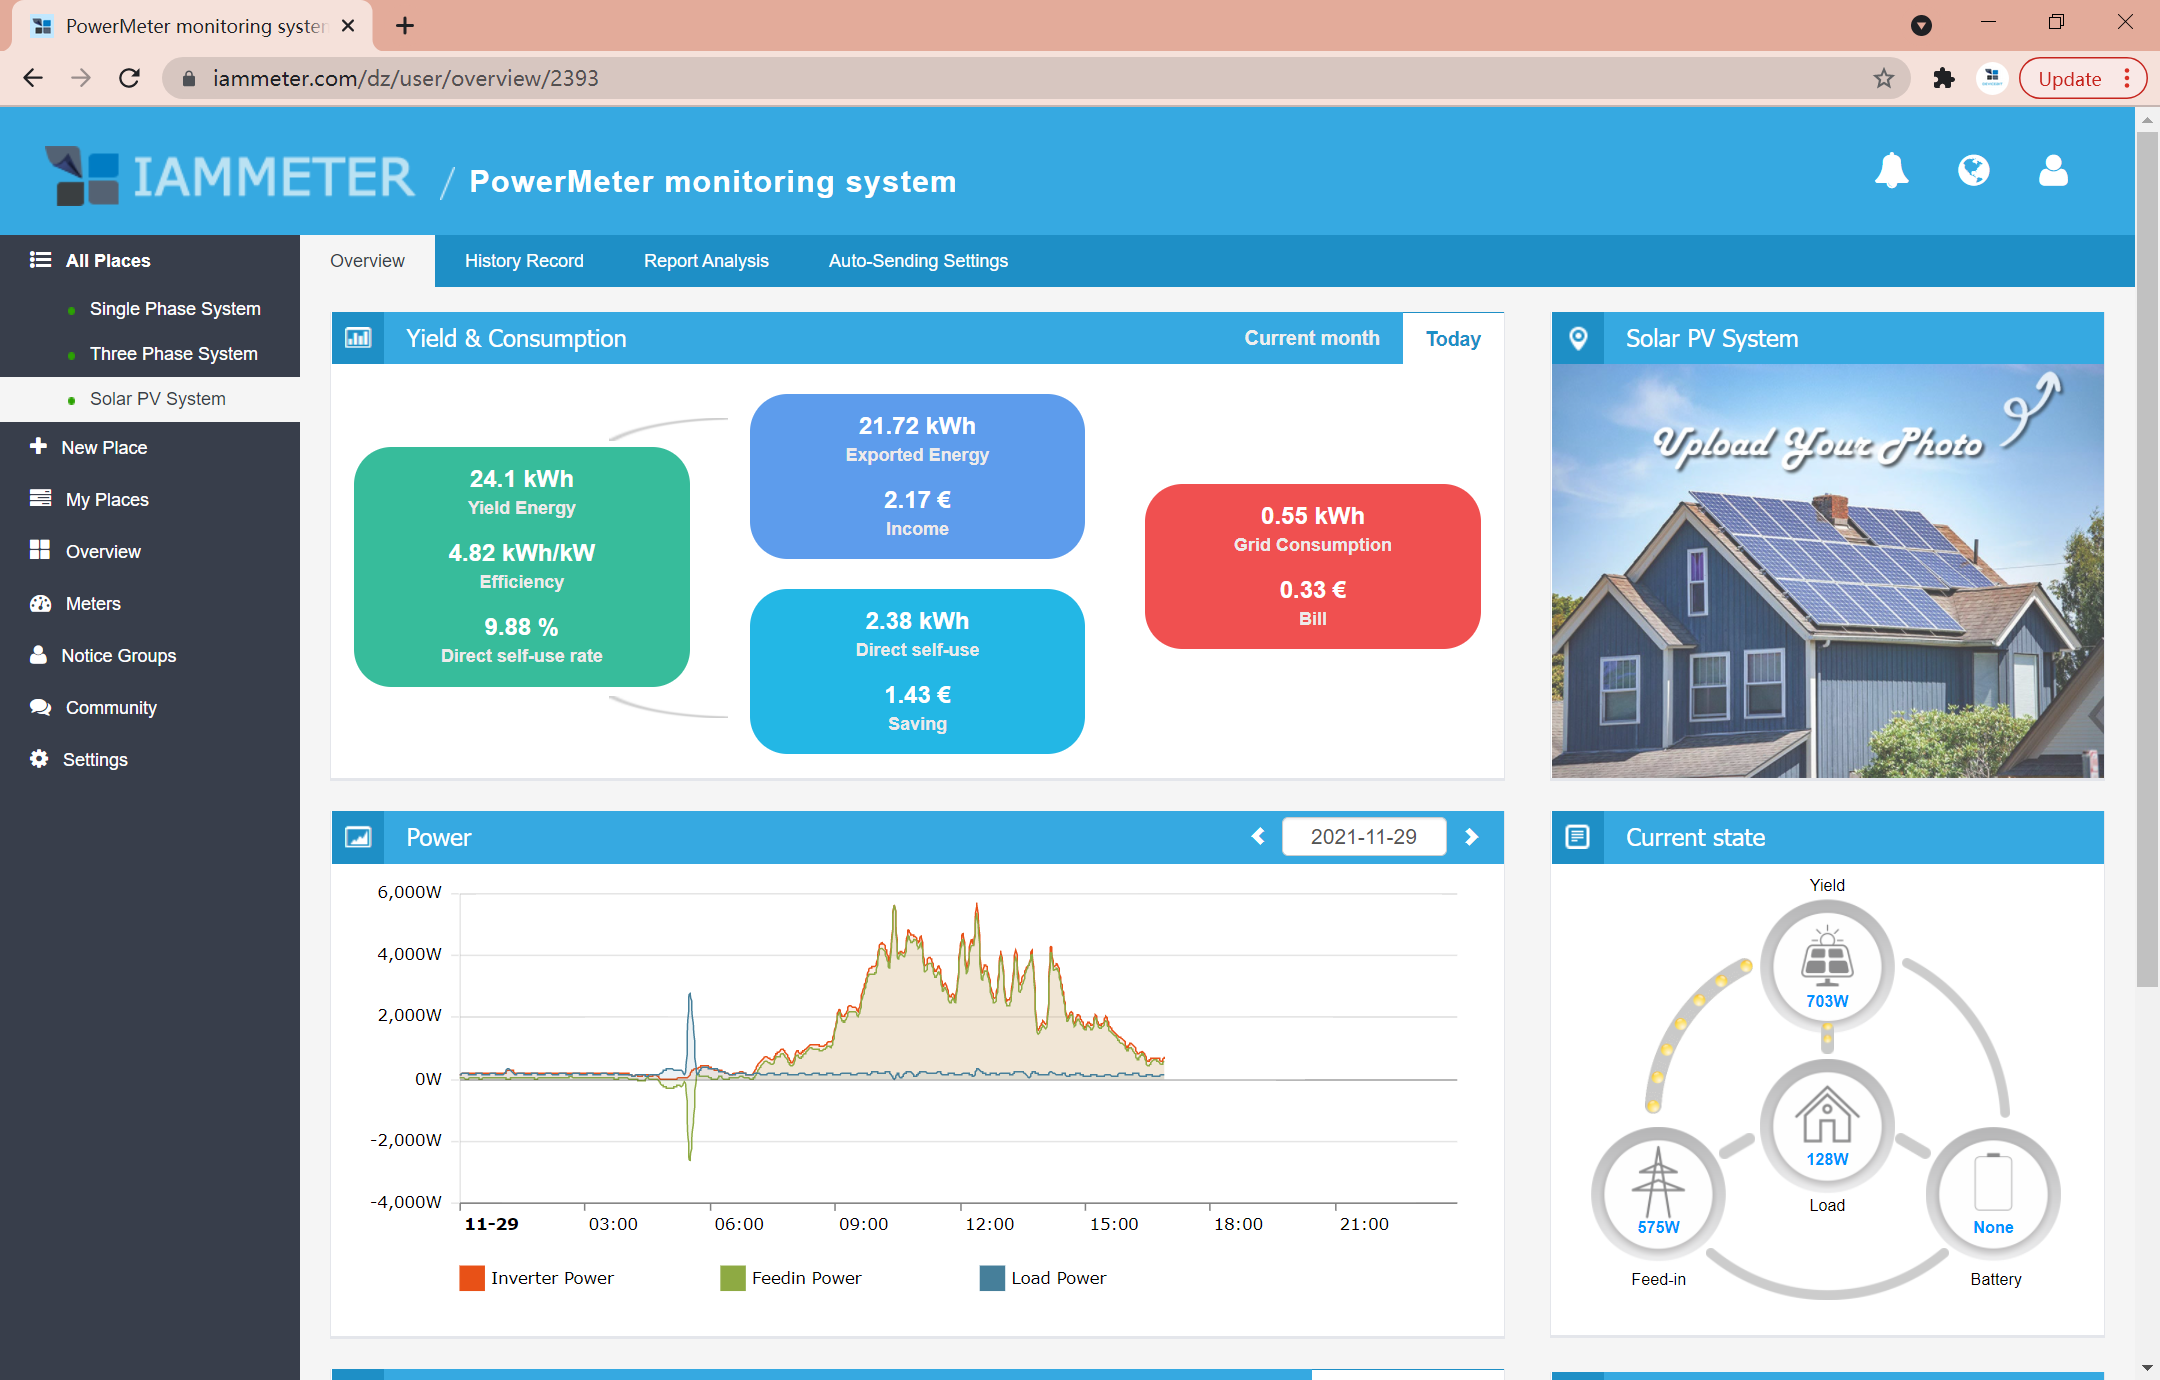Switch to Current month view toggle
Image resolution: width=2160 pixels, height=1380 pixels.
tap(1310, 338)
